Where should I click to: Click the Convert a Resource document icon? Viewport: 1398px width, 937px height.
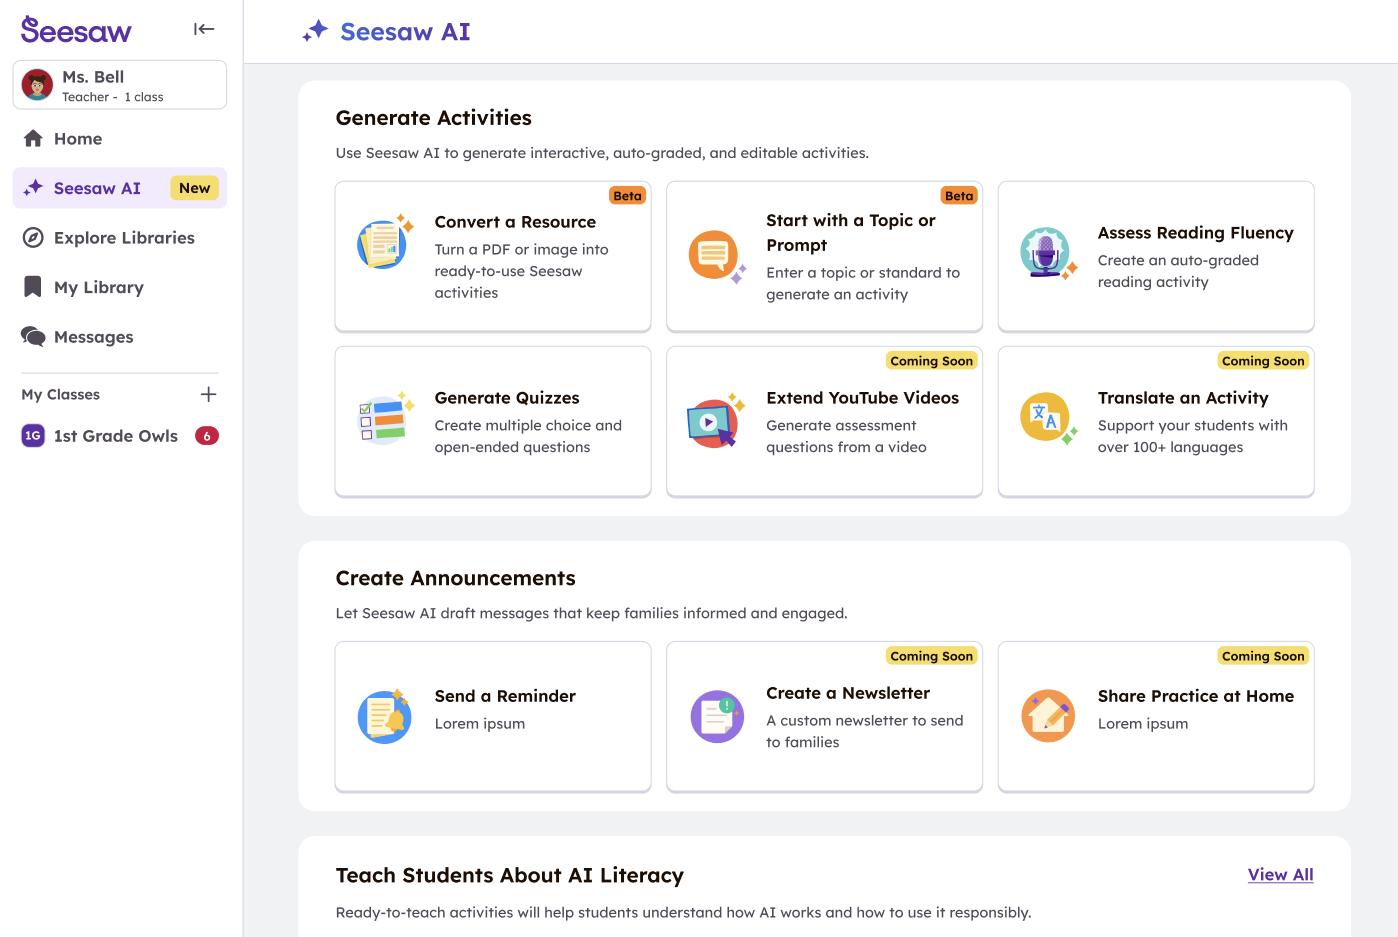tap(385, 243)
